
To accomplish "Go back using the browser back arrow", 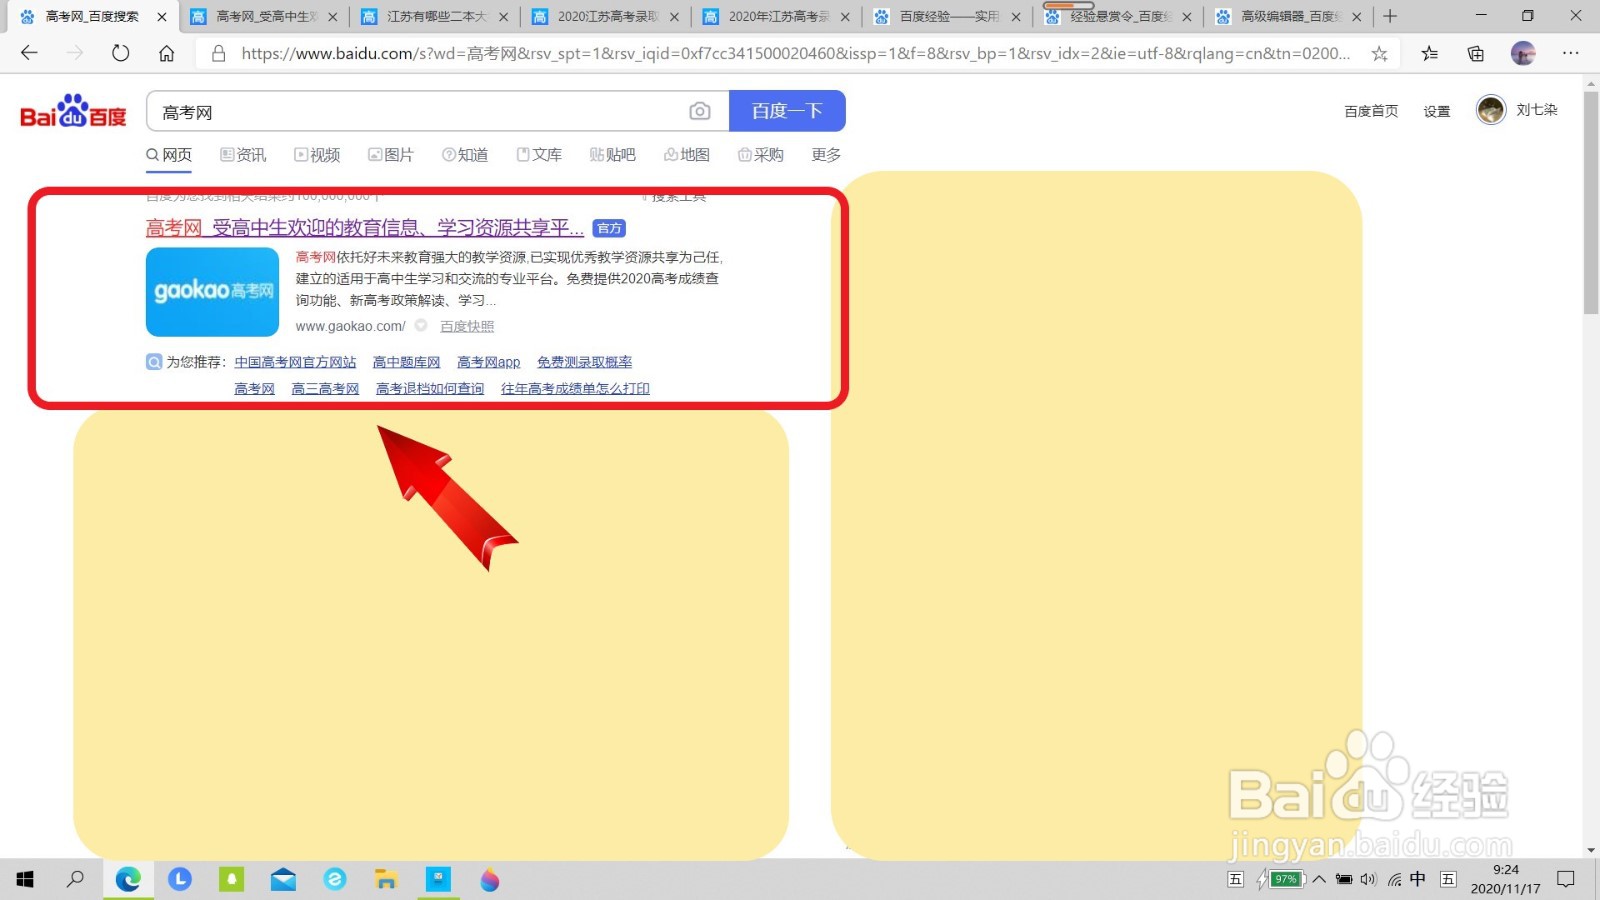I will 29,53.
